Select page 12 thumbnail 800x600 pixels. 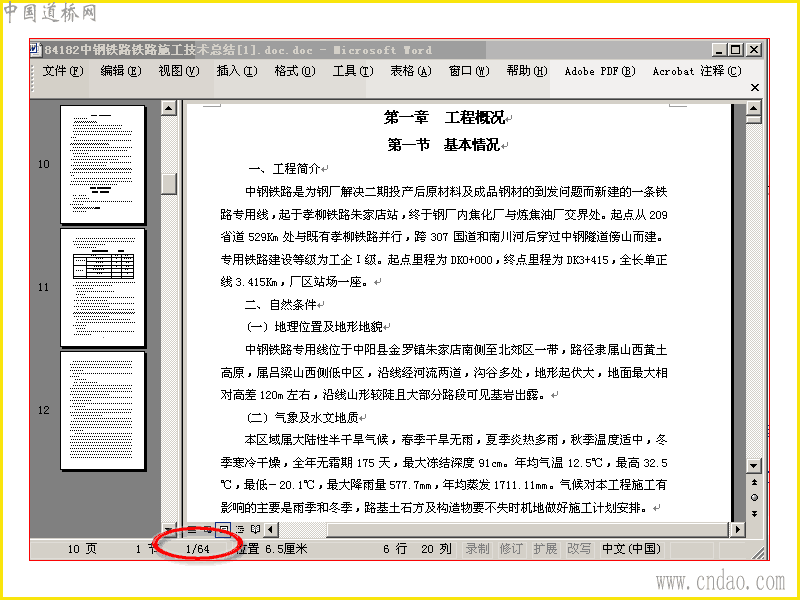coord(103,411)
